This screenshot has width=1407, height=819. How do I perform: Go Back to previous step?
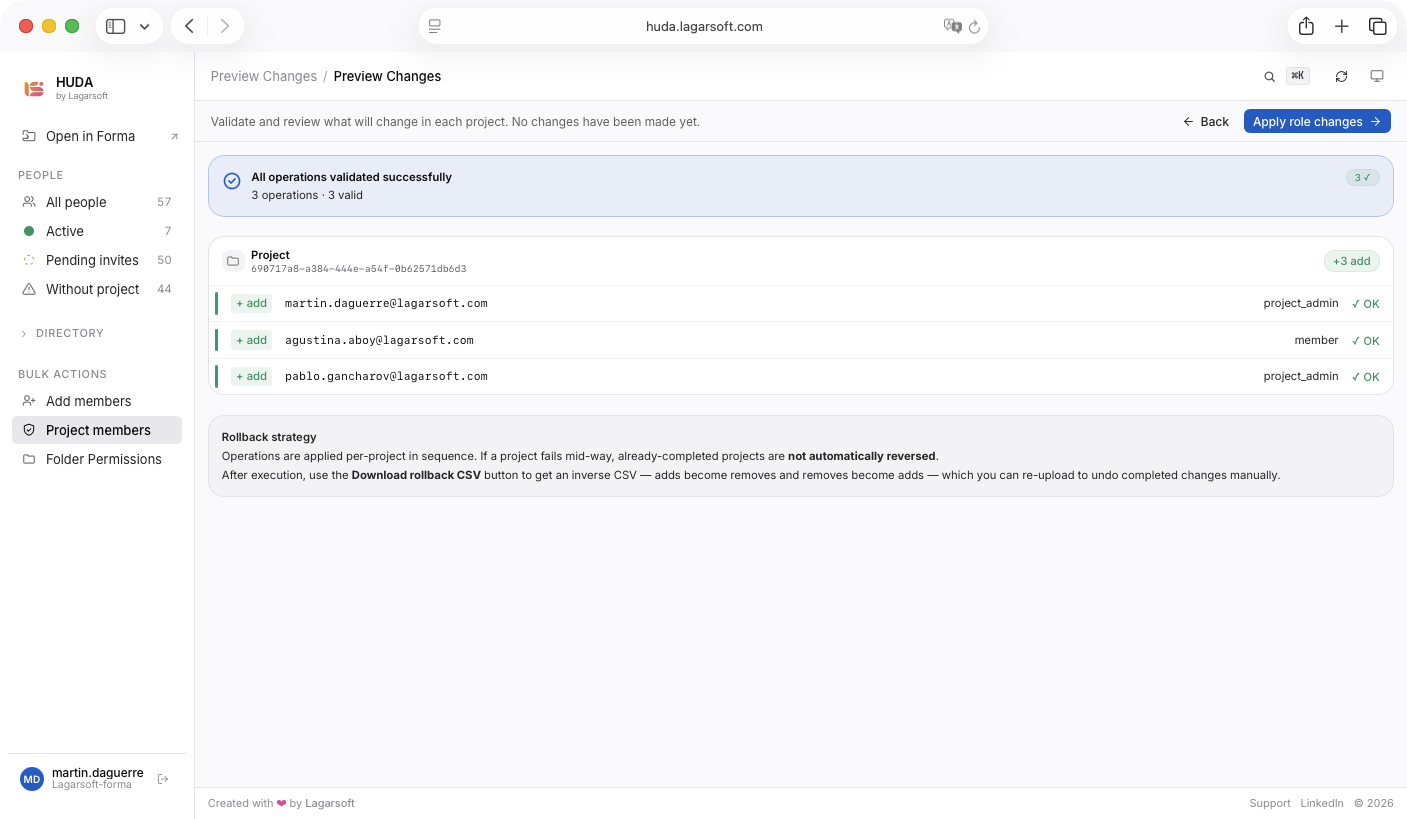(x=1206, y=121)
